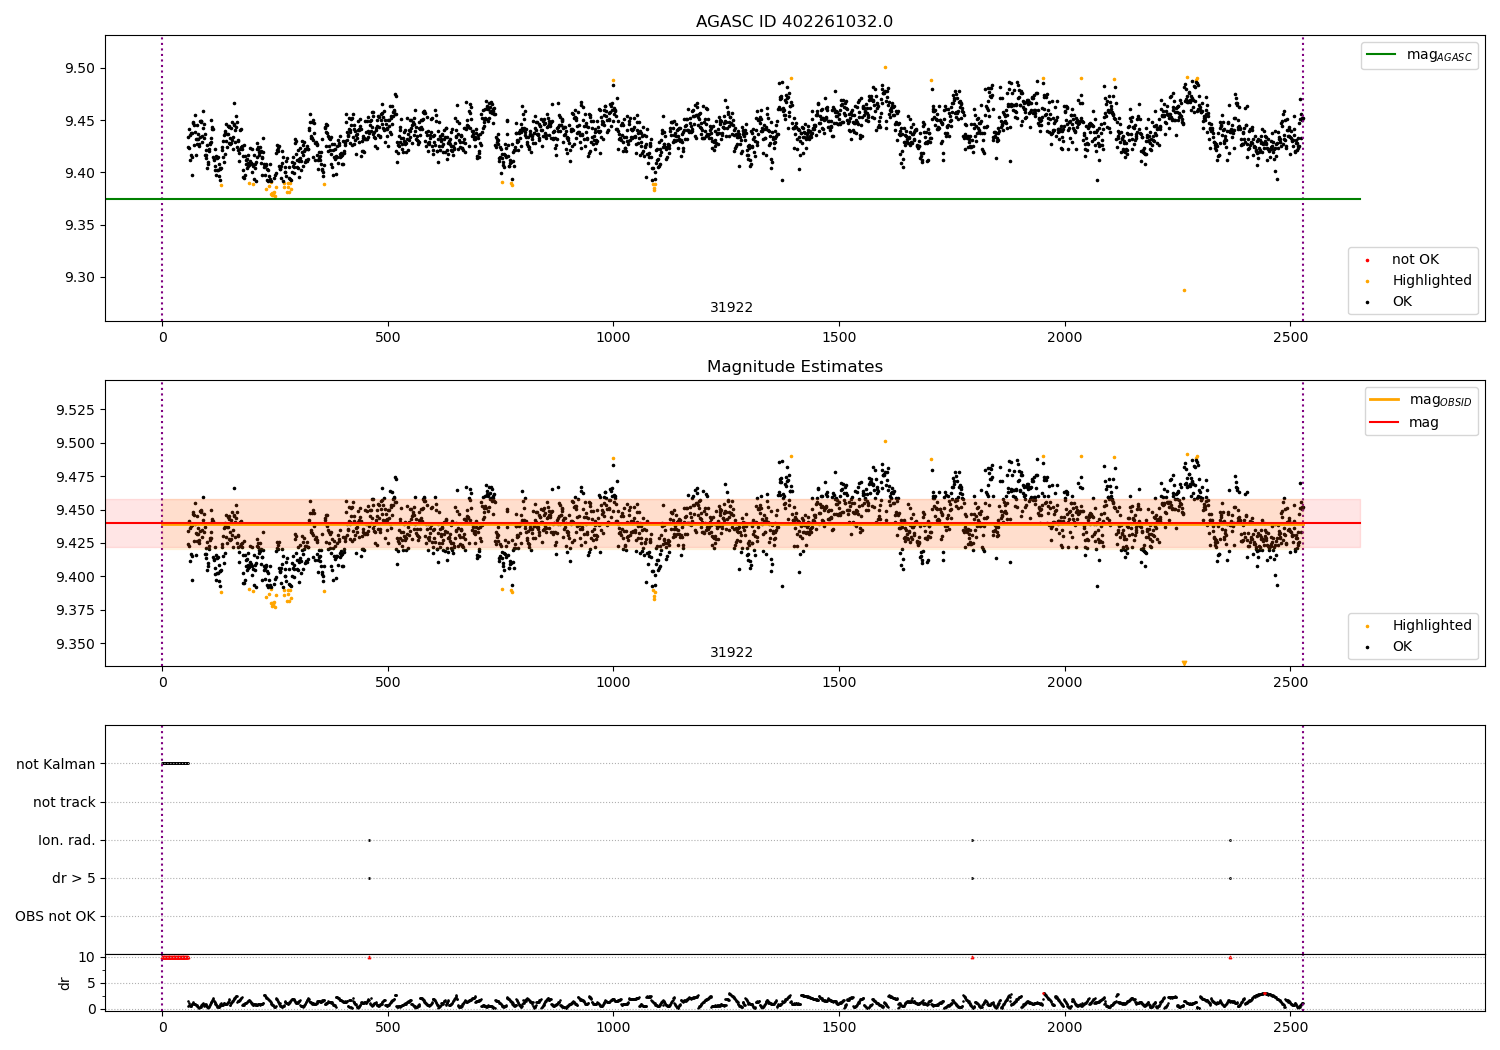Click the 'OK' entry below Highlighted in top legend

1402,302
